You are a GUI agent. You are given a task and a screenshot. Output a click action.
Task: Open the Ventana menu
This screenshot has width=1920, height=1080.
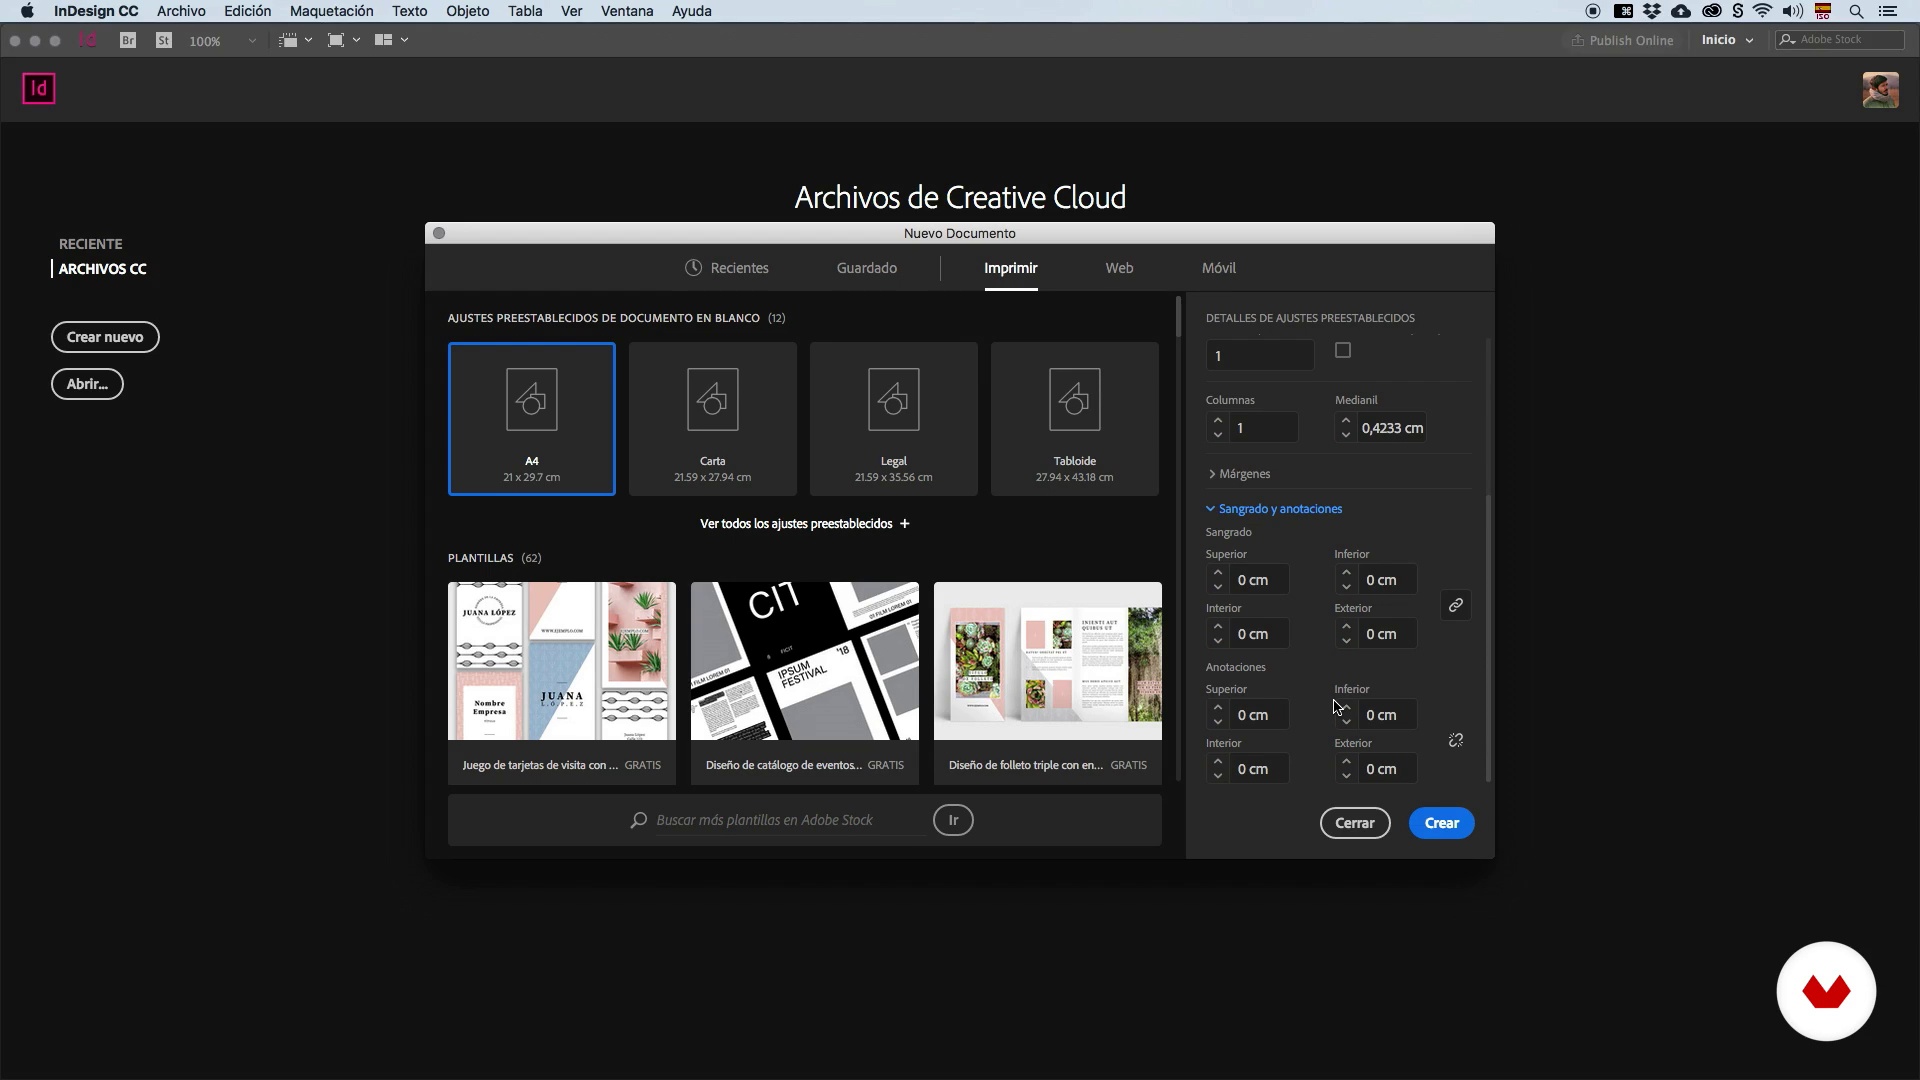626,12
